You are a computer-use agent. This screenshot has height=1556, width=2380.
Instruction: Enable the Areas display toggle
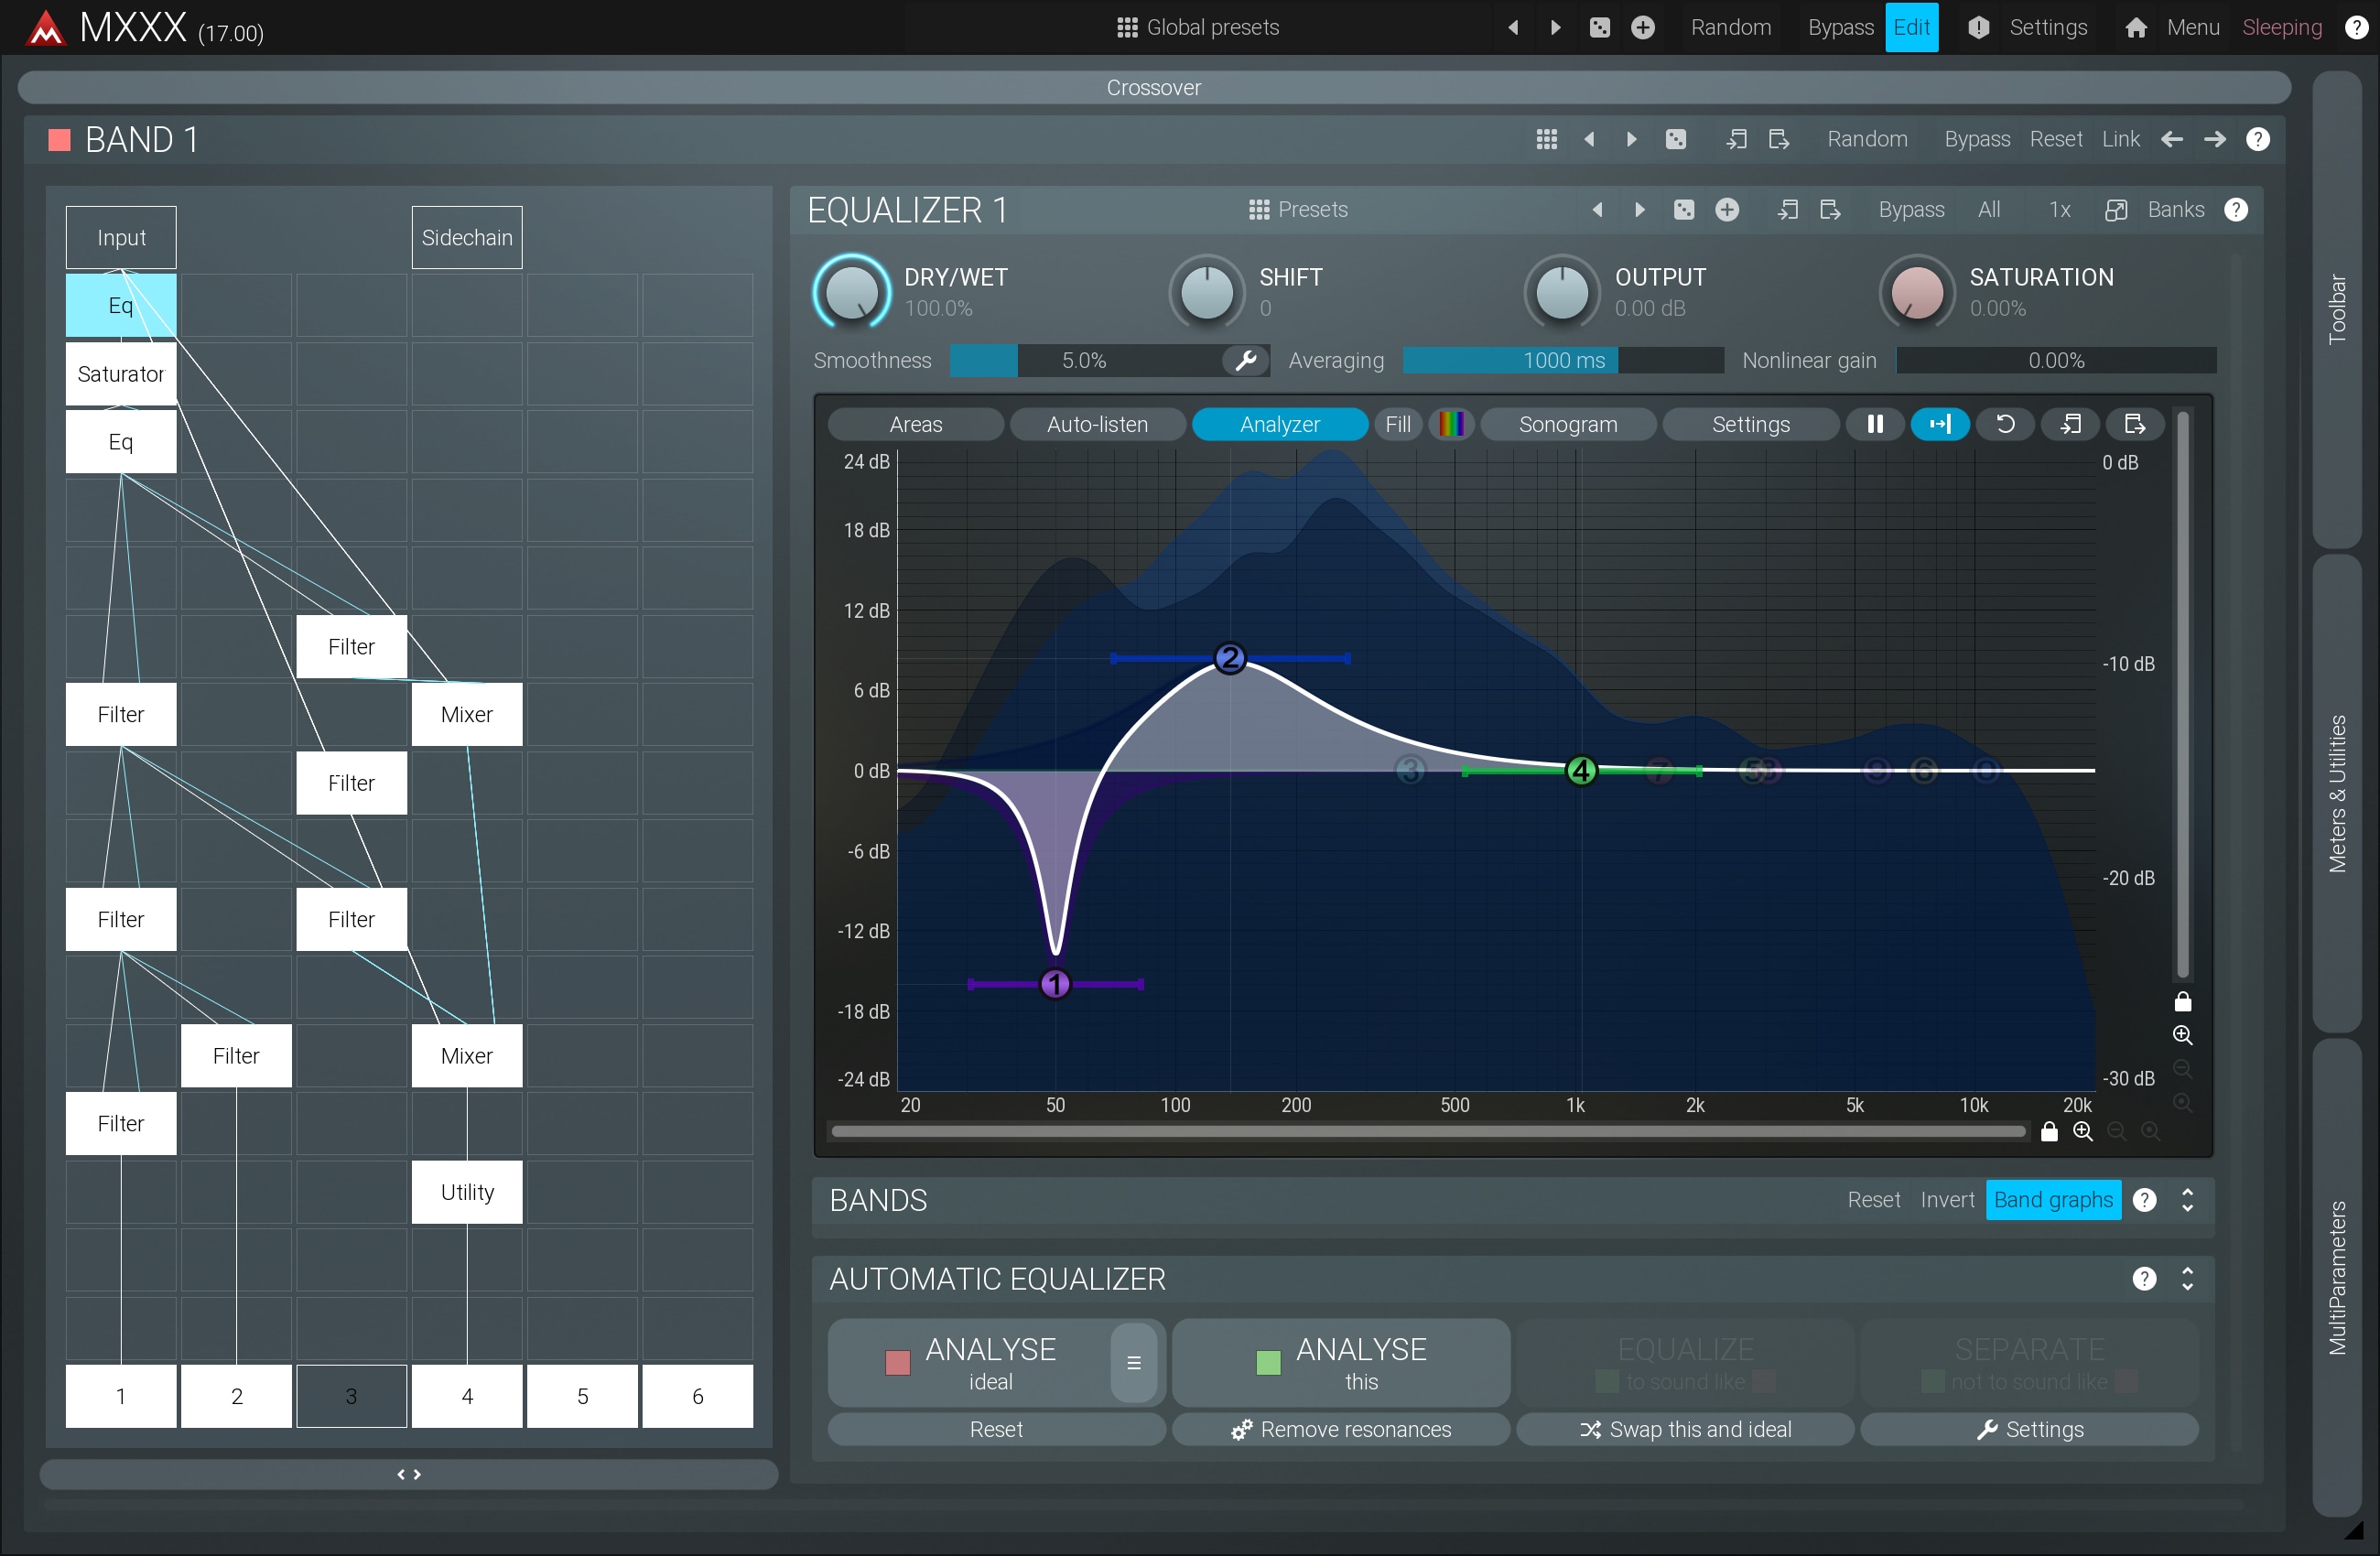(x=915, y=424)
